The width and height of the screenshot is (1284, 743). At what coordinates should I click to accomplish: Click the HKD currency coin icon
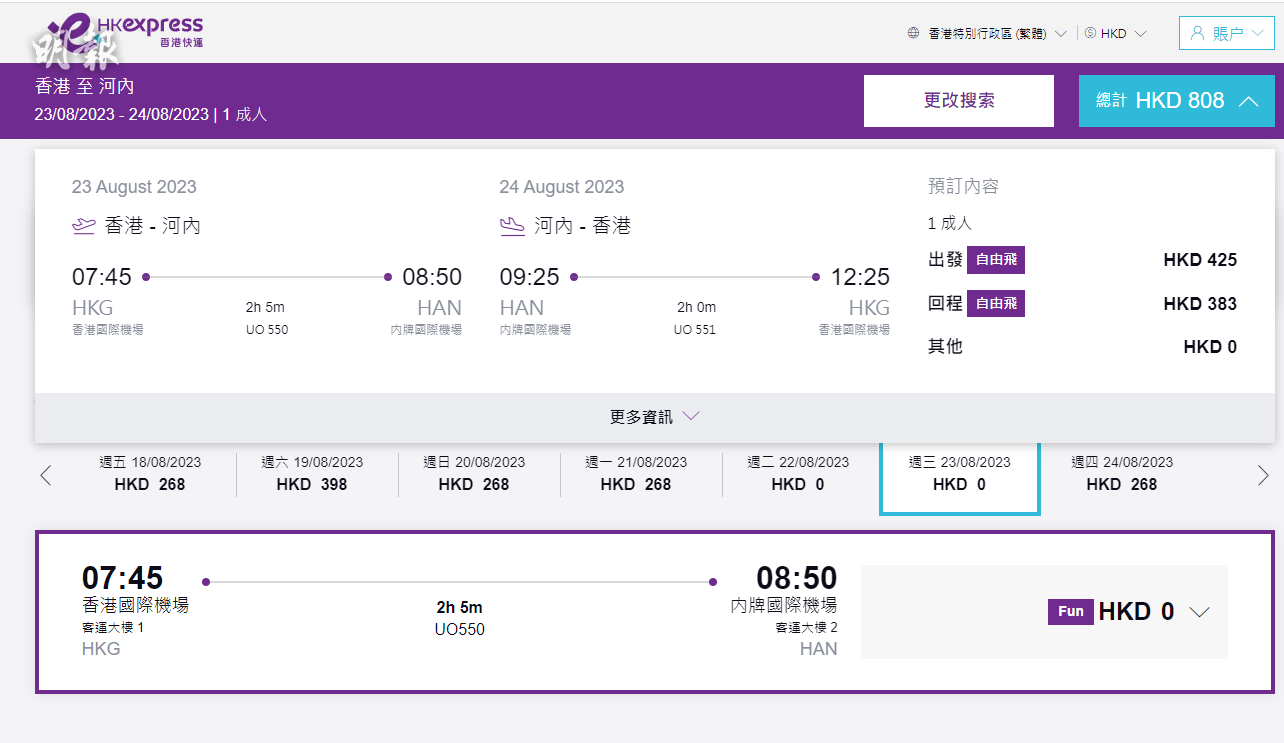[x=1090, y=33]
